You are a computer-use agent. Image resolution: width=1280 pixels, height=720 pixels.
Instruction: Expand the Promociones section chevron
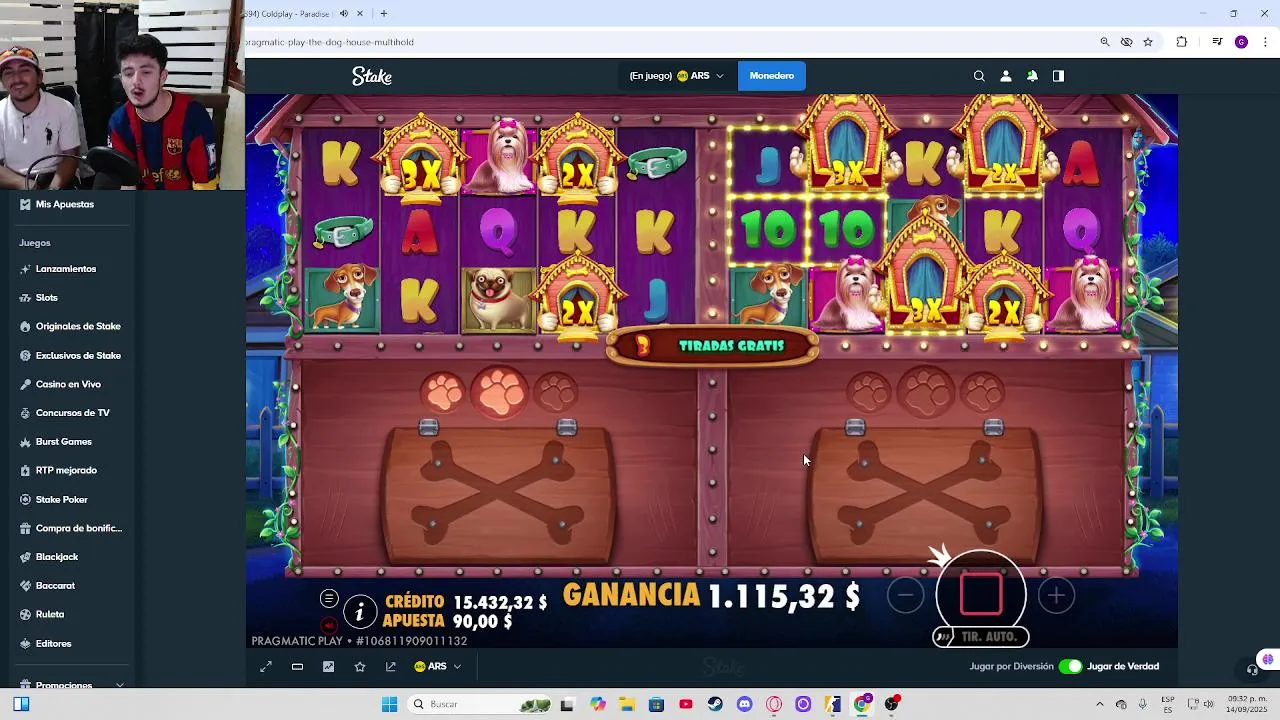tap(120, 685)
